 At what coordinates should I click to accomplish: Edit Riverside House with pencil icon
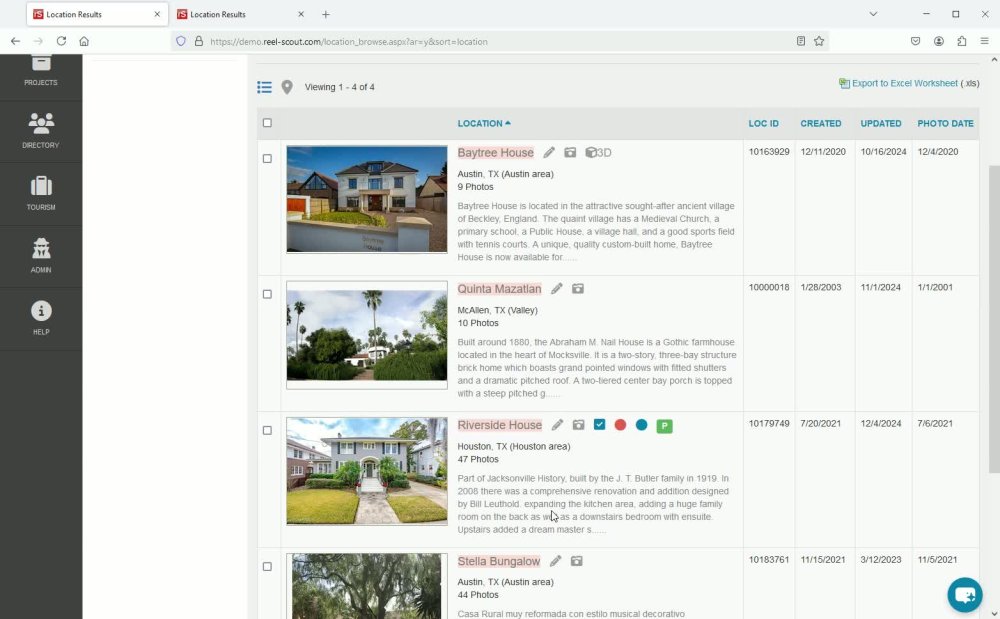557,425
